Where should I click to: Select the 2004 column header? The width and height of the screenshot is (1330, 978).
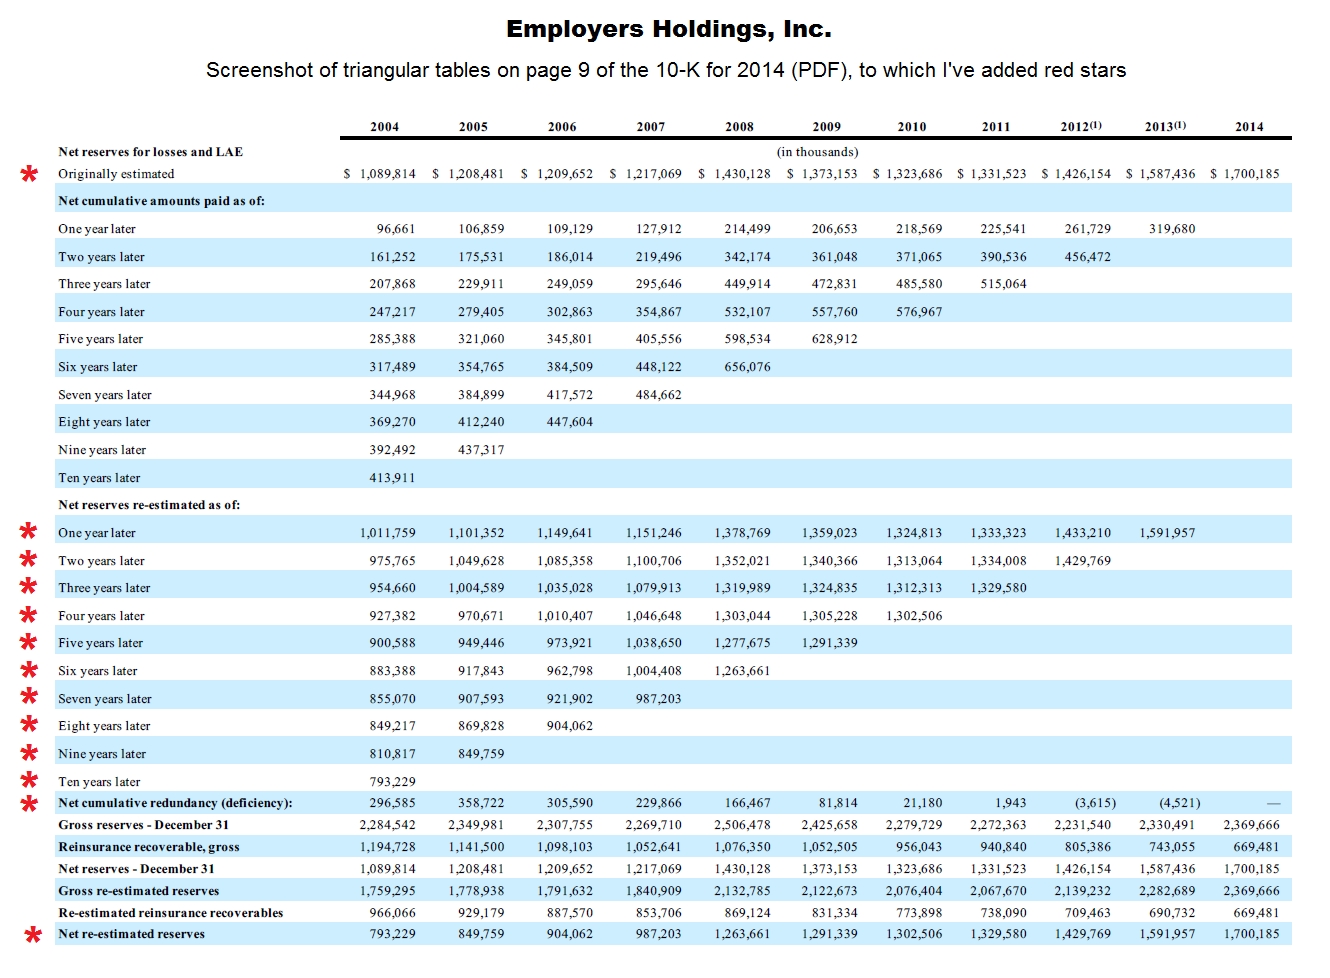click(x=384, y=127)
